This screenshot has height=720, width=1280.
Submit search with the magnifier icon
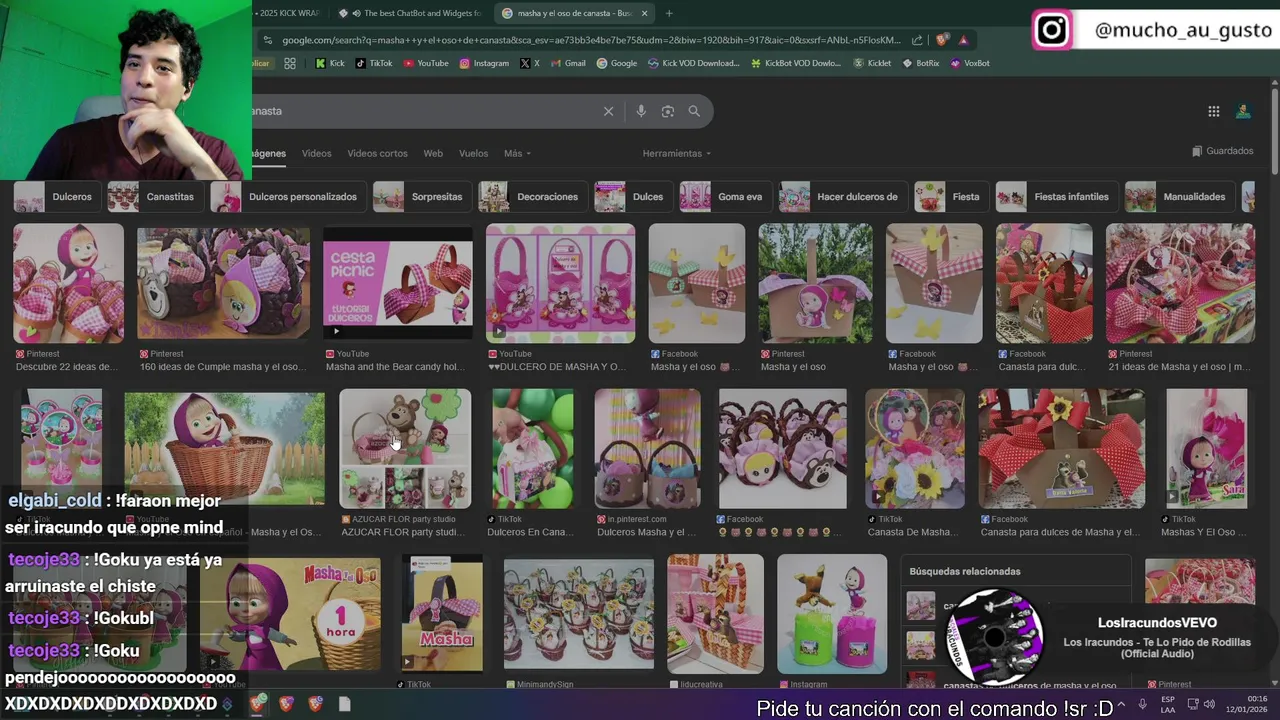pos(694,111)
